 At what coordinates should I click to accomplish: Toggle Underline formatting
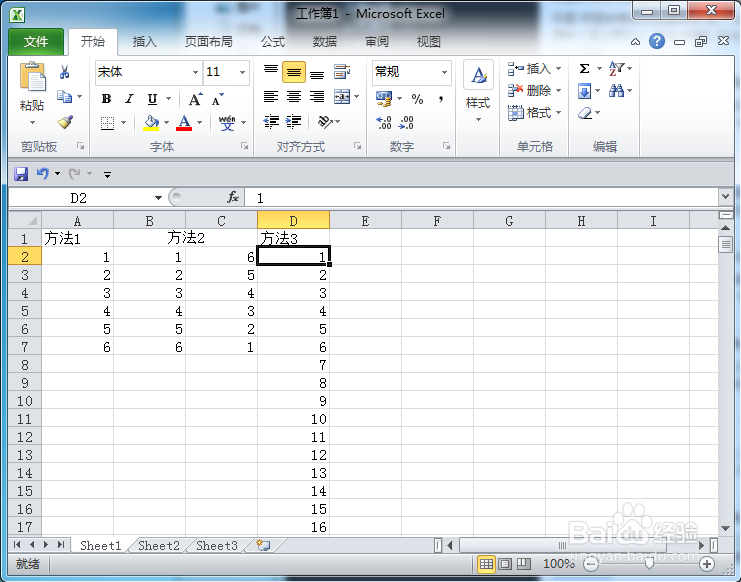tap(152, 99)
